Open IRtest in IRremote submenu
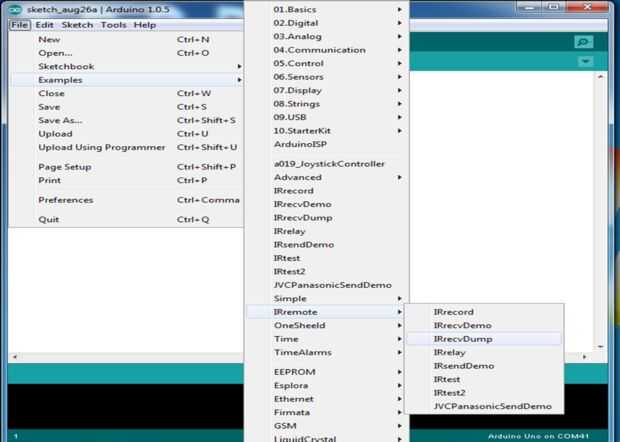The width and height of the screenshot is (620, 442). (484, 379)
